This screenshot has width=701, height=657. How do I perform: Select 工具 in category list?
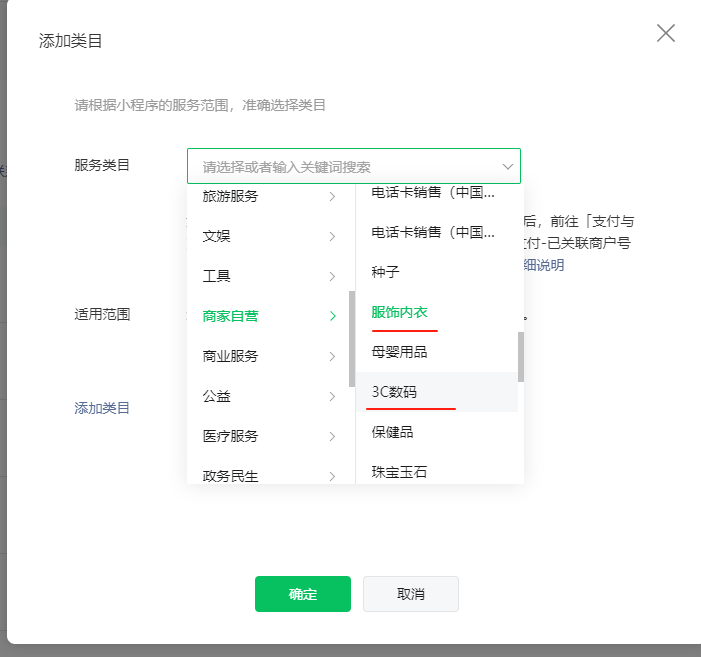click(217, 276)
